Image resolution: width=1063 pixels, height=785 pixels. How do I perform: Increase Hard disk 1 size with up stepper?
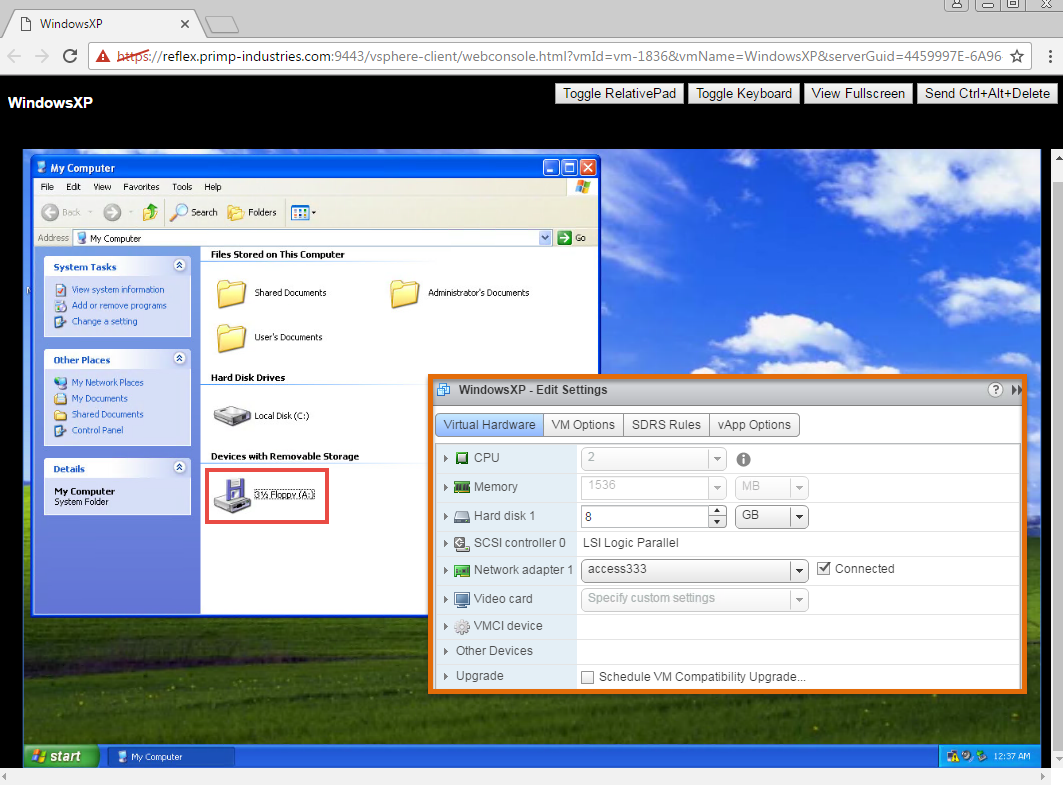pyautogui.click(x=717, y=511)
